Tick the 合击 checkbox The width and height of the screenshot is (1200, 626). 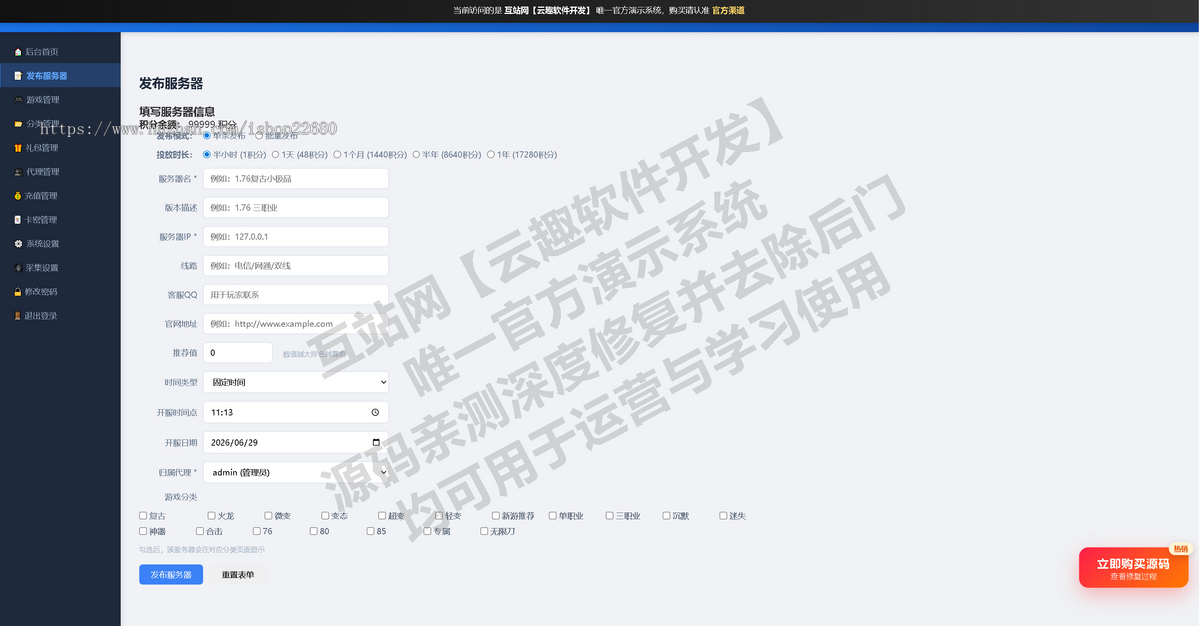pyautogui.click(x=200, y=531)
